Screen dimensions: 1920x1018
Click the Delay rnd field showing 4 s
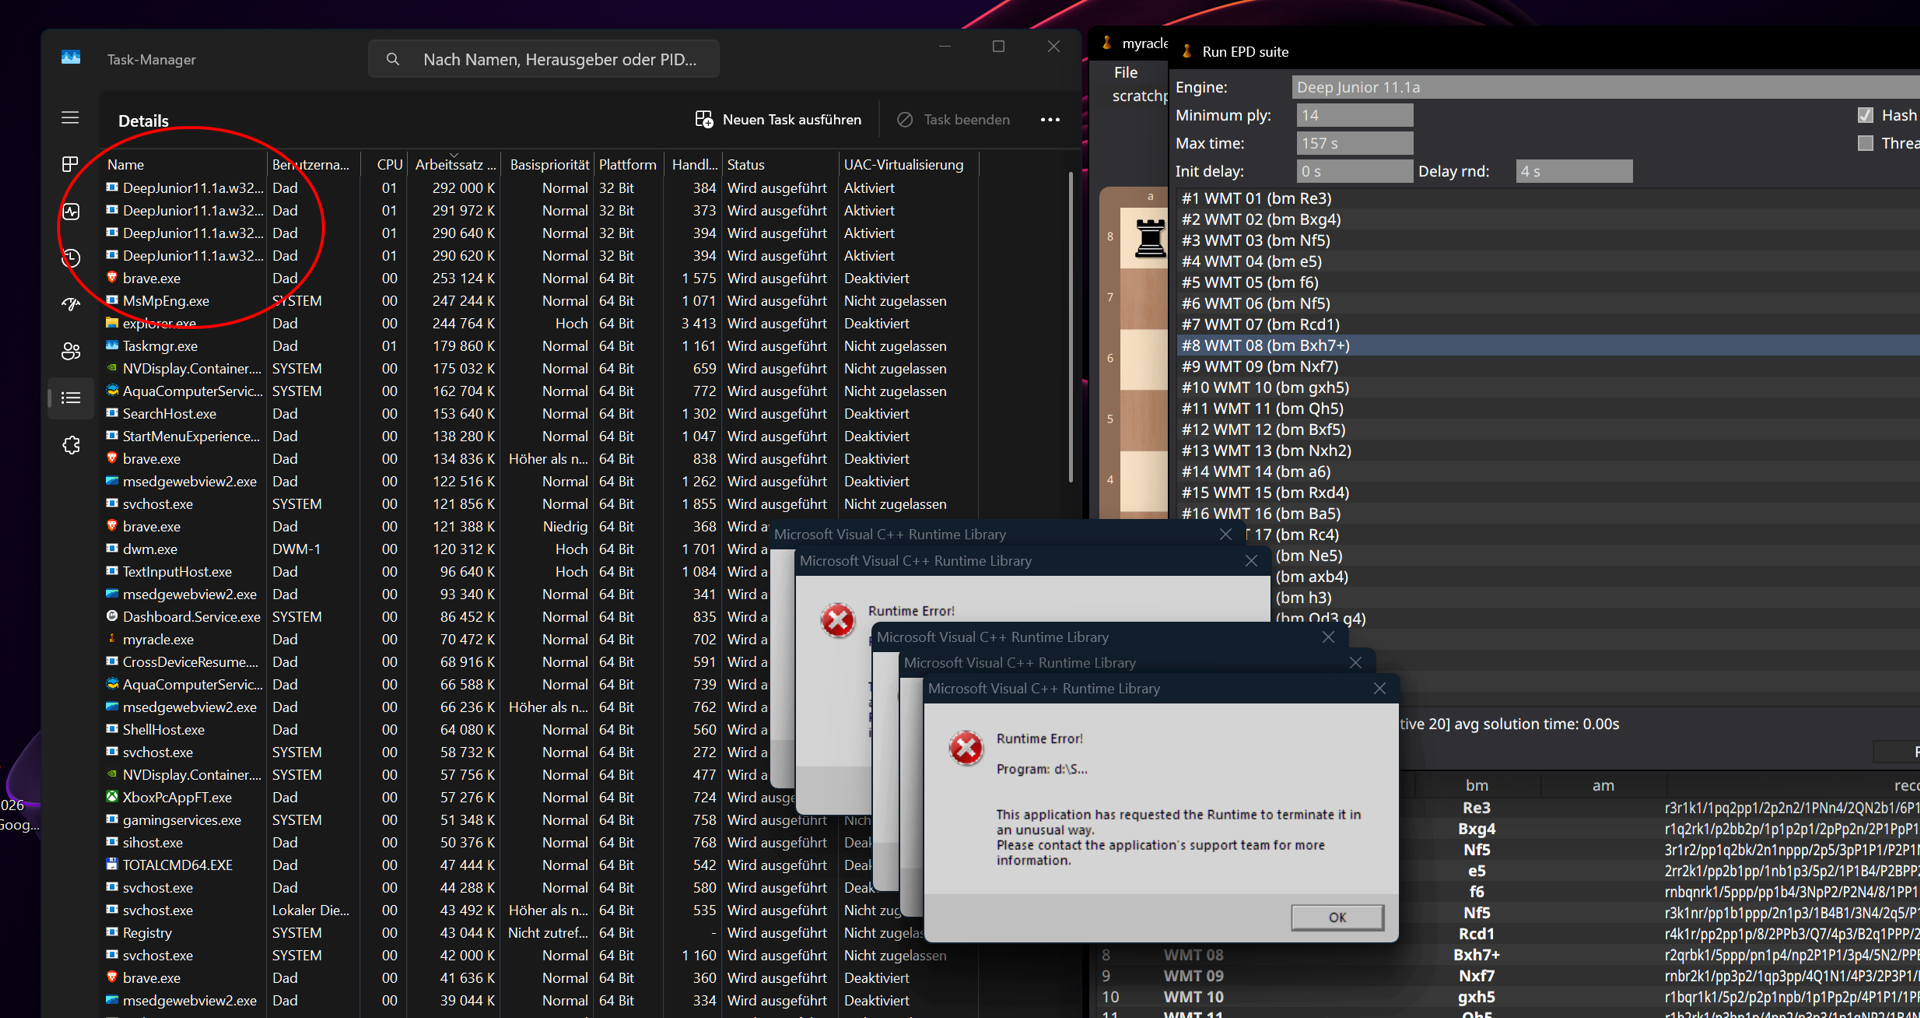point(1574,171)
